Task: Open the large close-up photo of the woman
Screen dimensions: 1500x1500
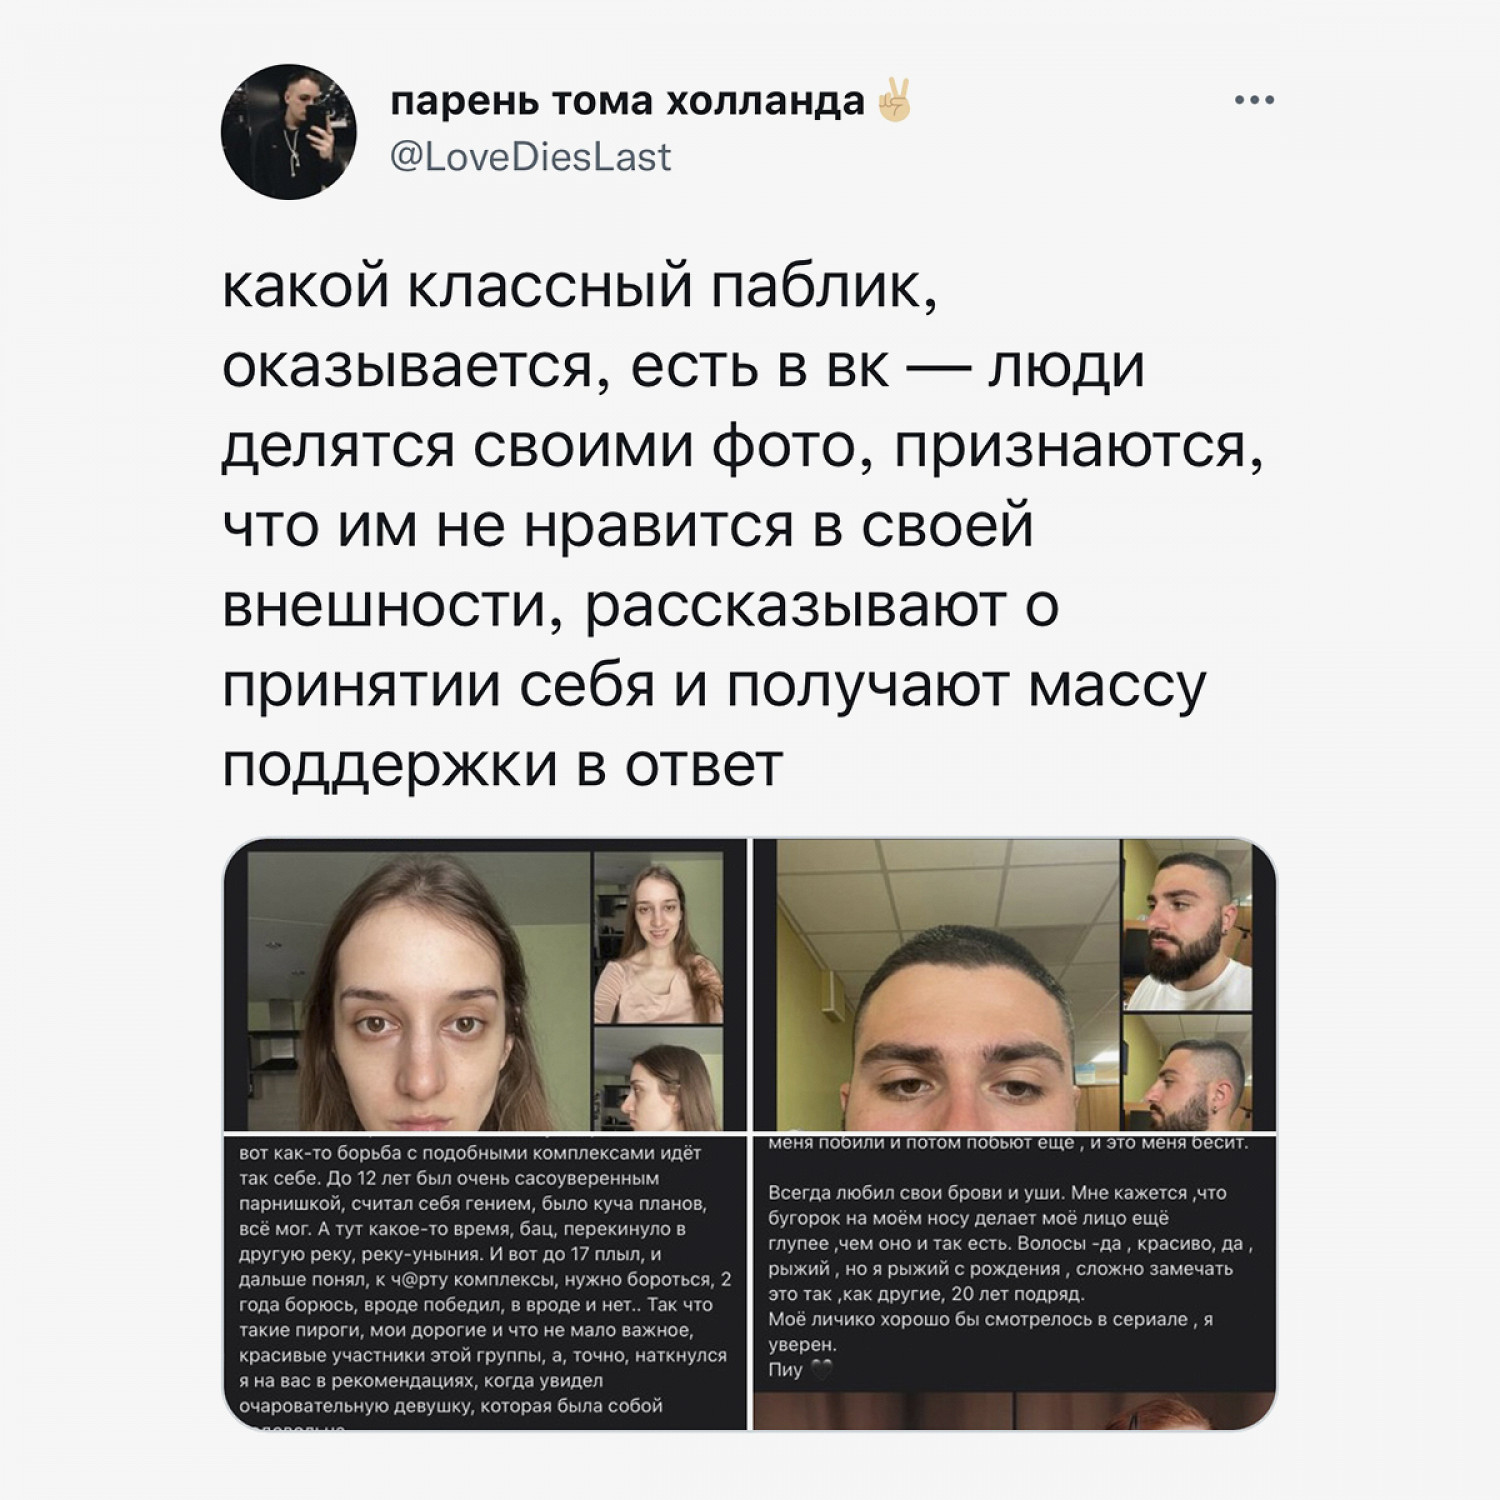Action: click(x=417, y=990)
